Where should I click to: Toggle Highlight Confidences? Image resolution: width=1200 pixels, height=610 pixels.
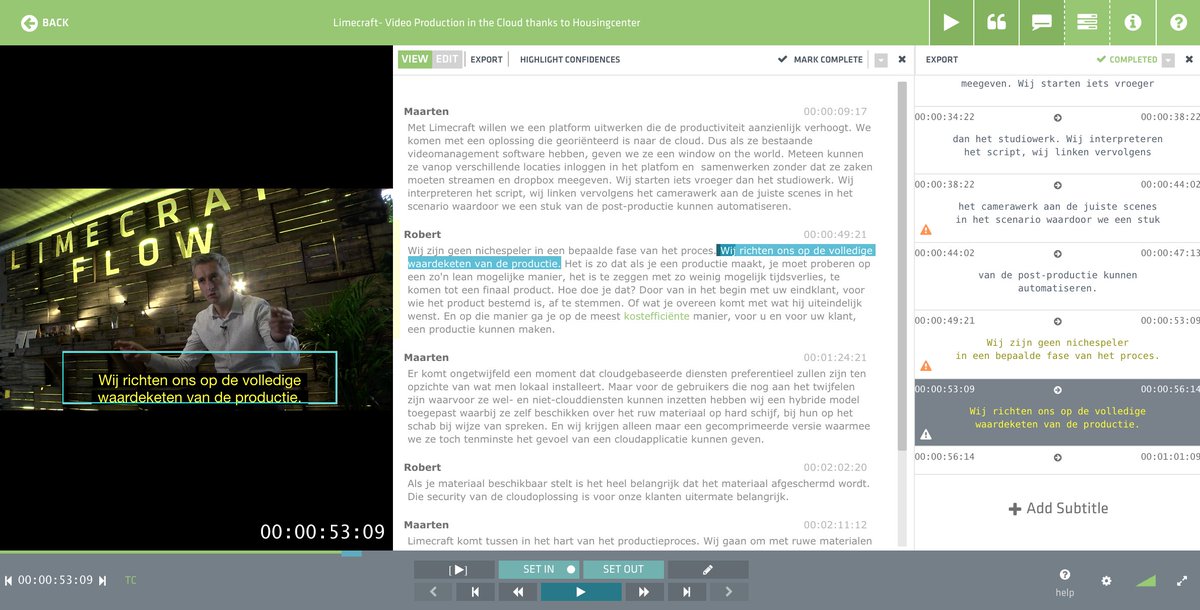[570, 59]
